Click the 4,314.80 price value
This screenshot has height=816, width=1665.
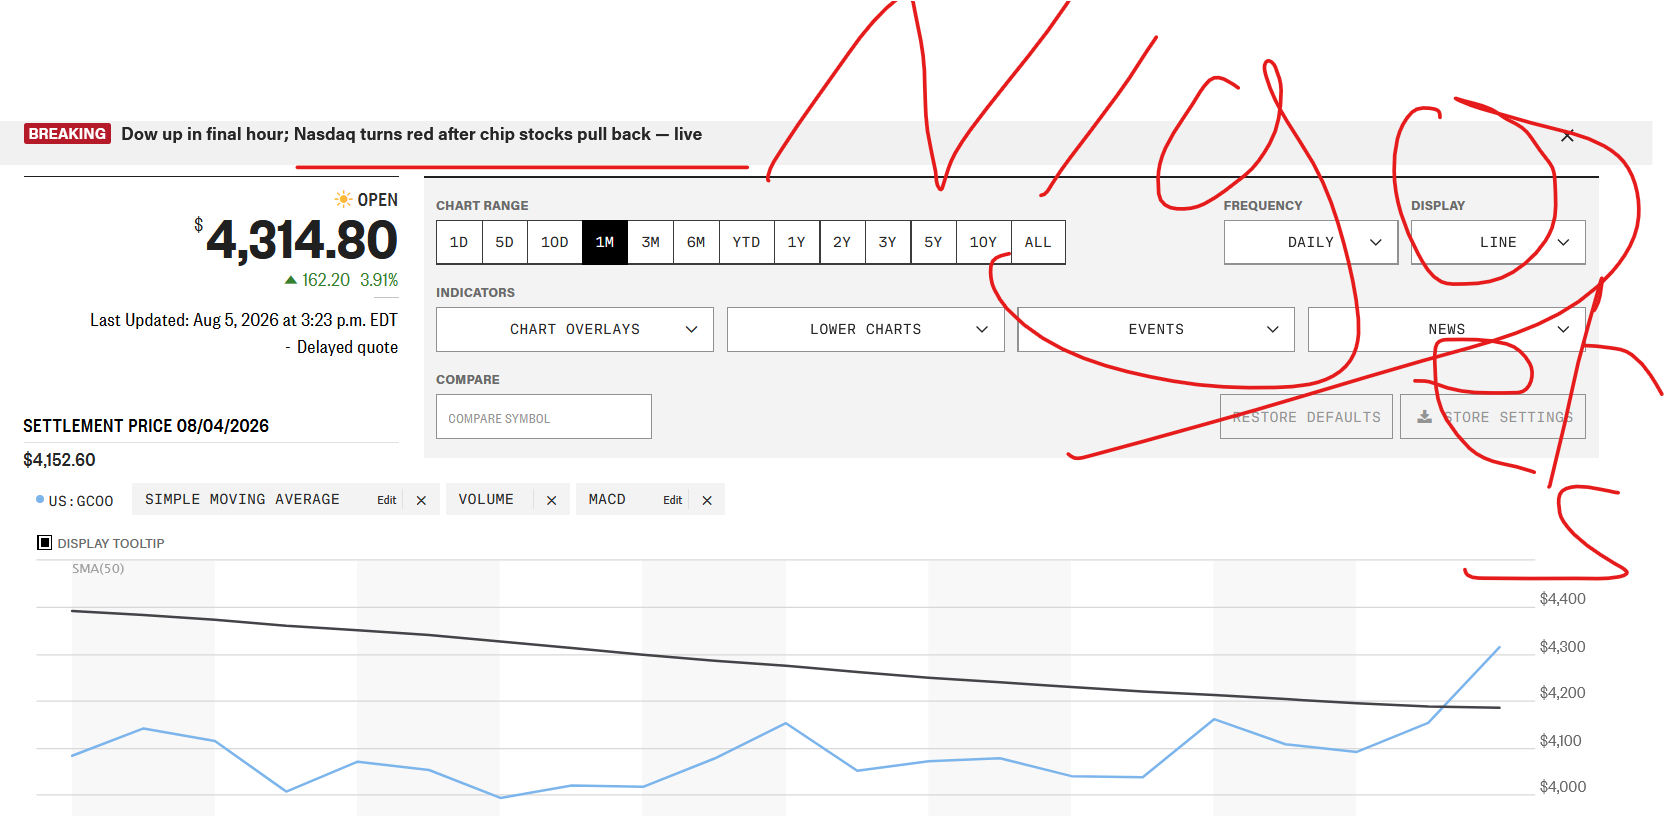click(x=302, y=240)
